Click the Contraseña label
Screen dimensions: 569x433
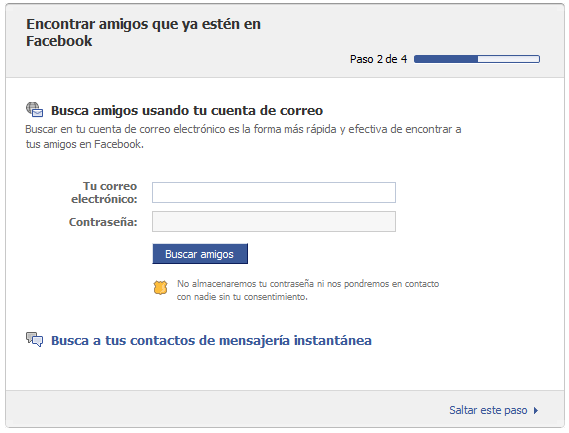tap(103, 222)
